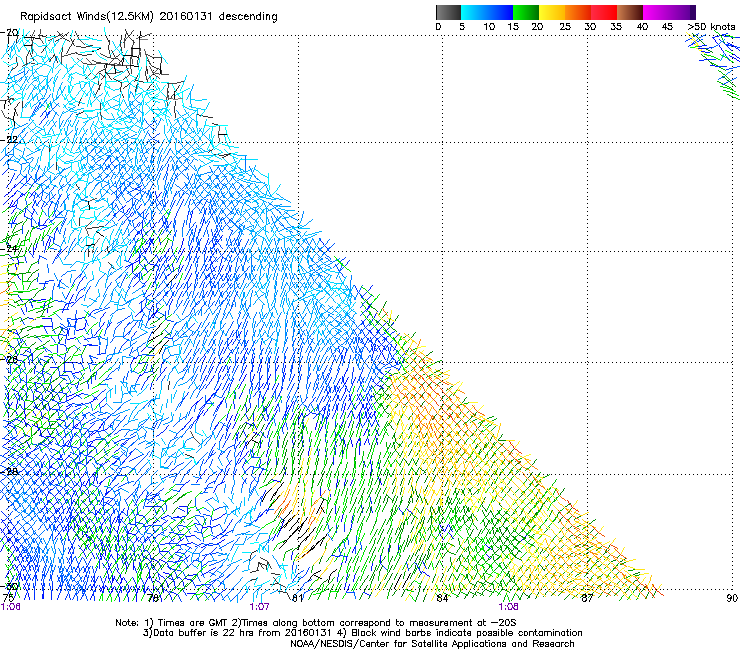This screenshot has height=650, width=740.
Task: Click the purple '1:07' time marker
Action: coord(259,607)
